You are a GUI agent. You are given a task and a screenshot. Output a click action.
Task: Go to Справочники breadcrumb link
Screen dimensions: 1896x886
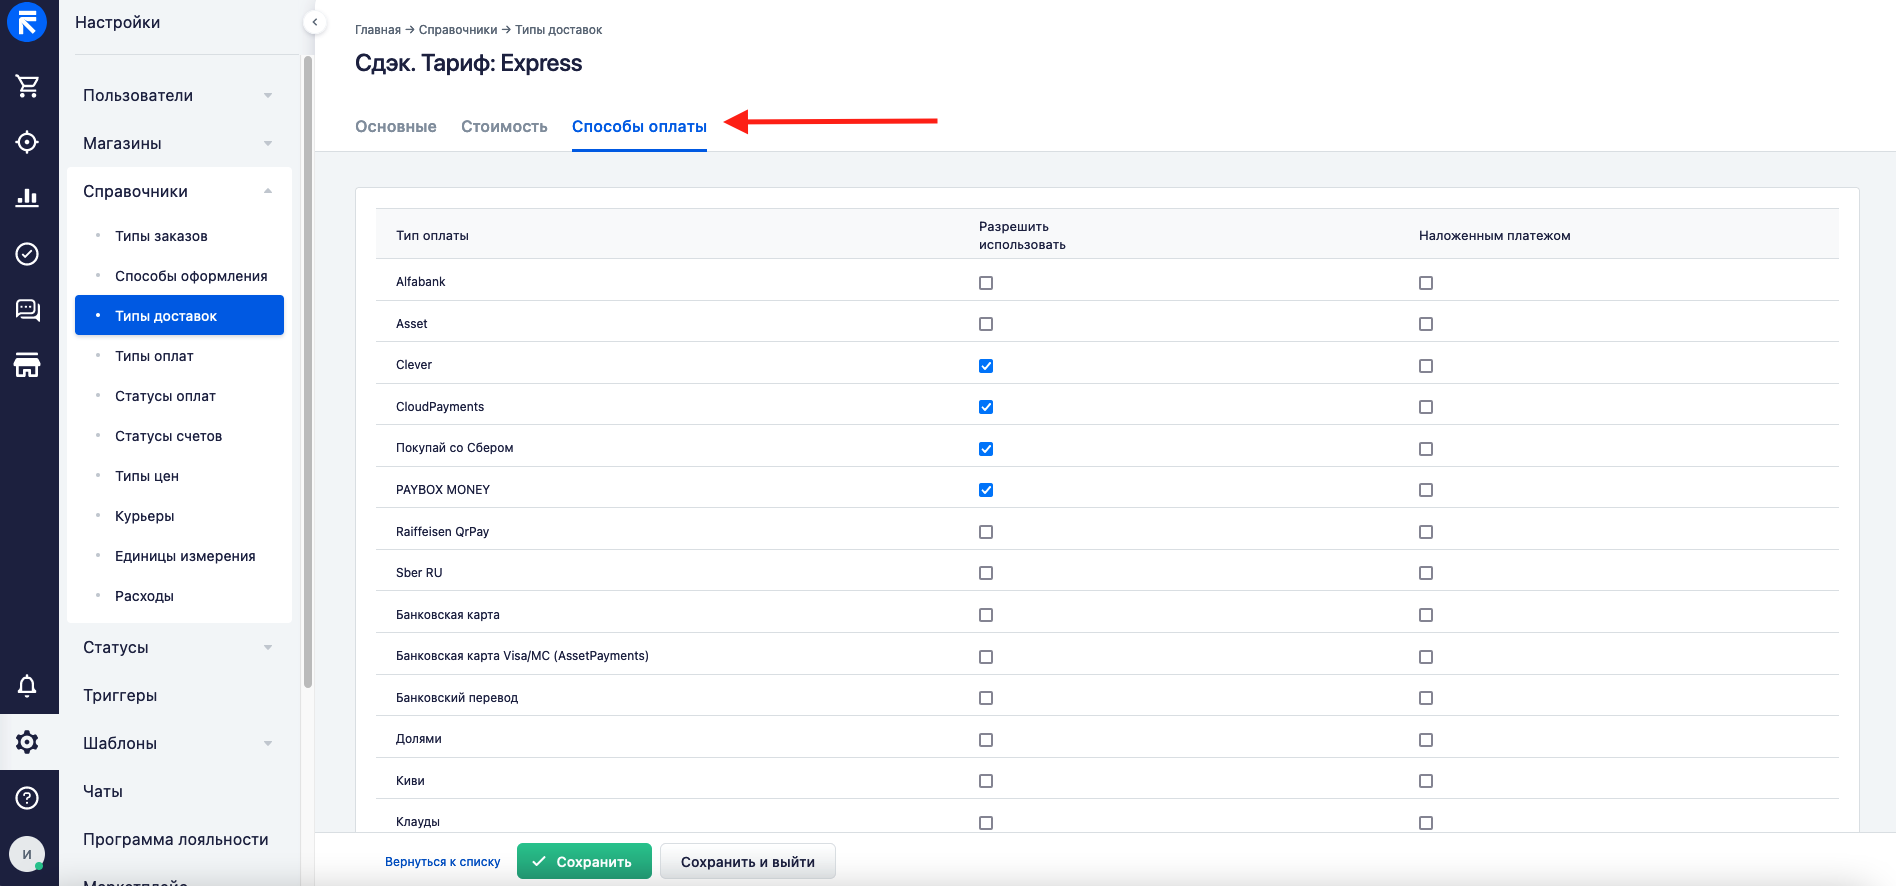[458, 30]
